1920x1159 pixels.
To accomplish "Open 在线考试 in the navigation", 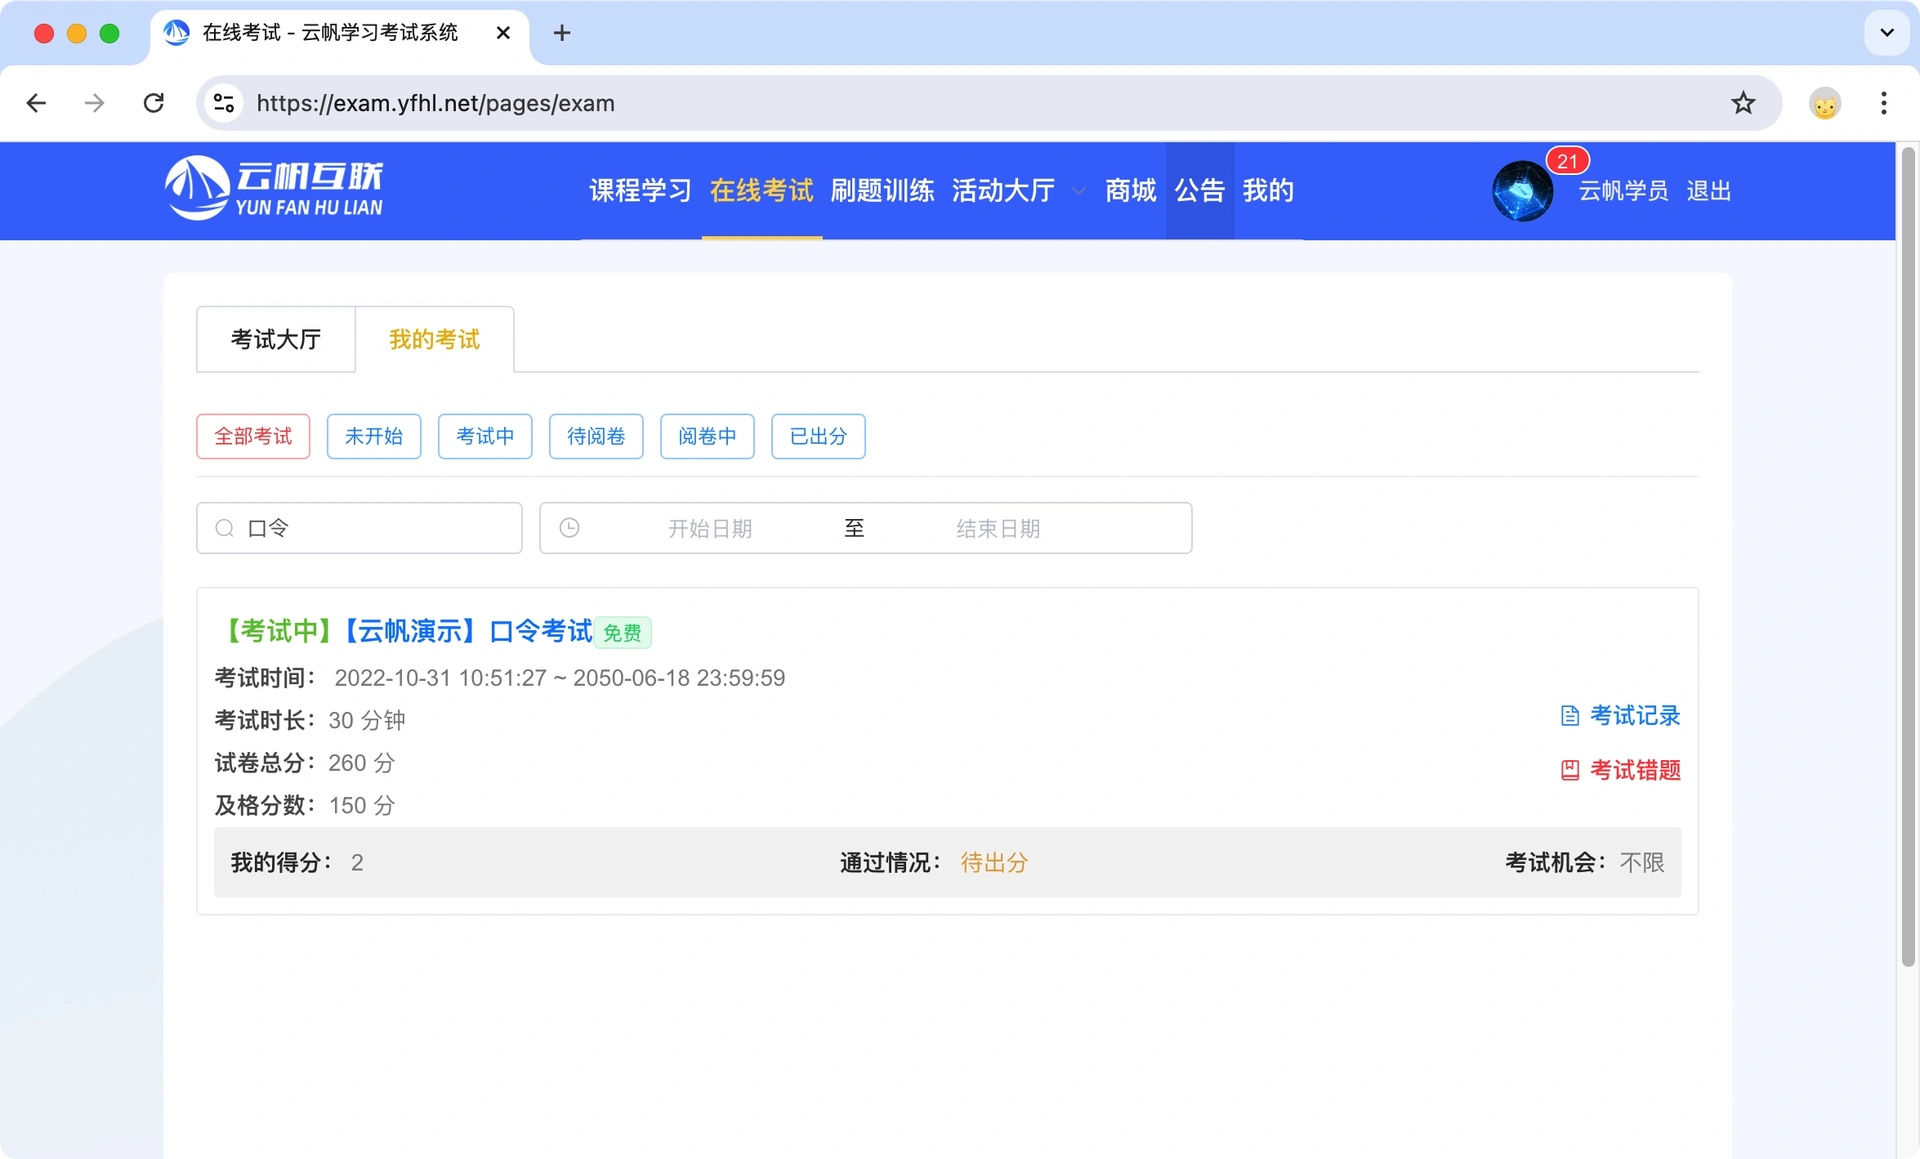I will [762, 190].
